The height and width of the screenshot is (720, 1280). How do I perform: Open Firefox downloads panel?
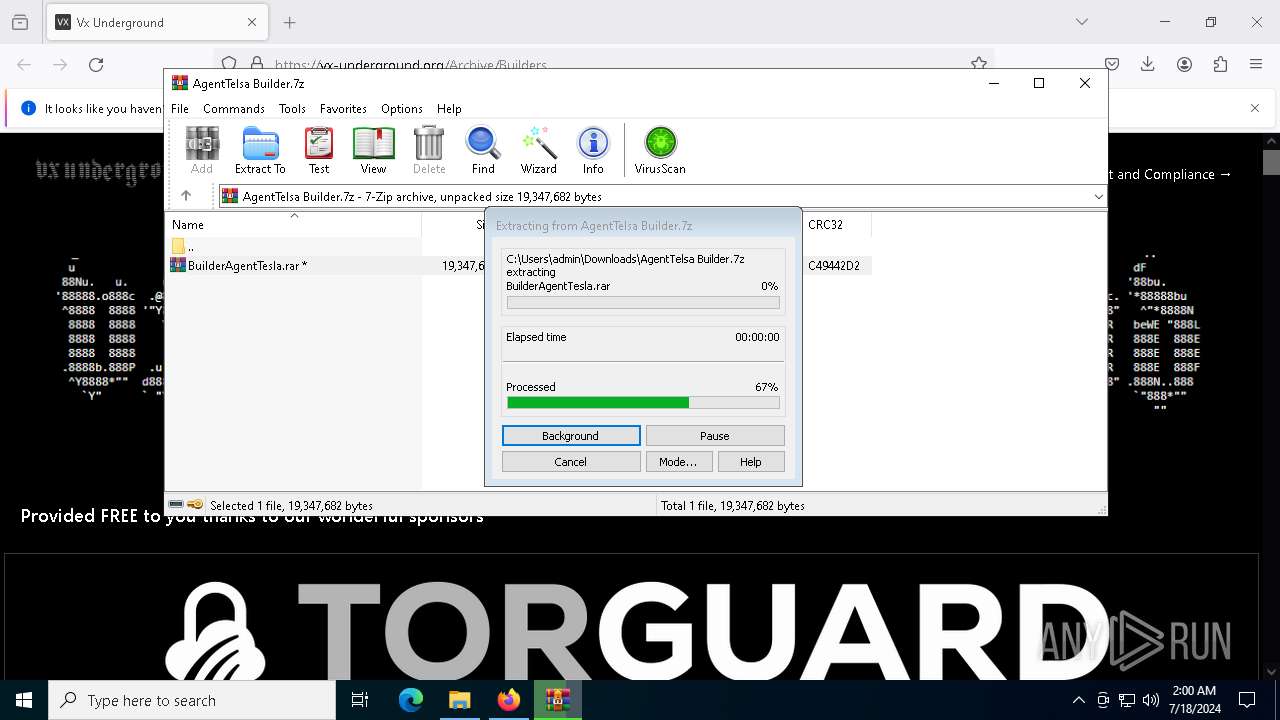pos(1148,65)
